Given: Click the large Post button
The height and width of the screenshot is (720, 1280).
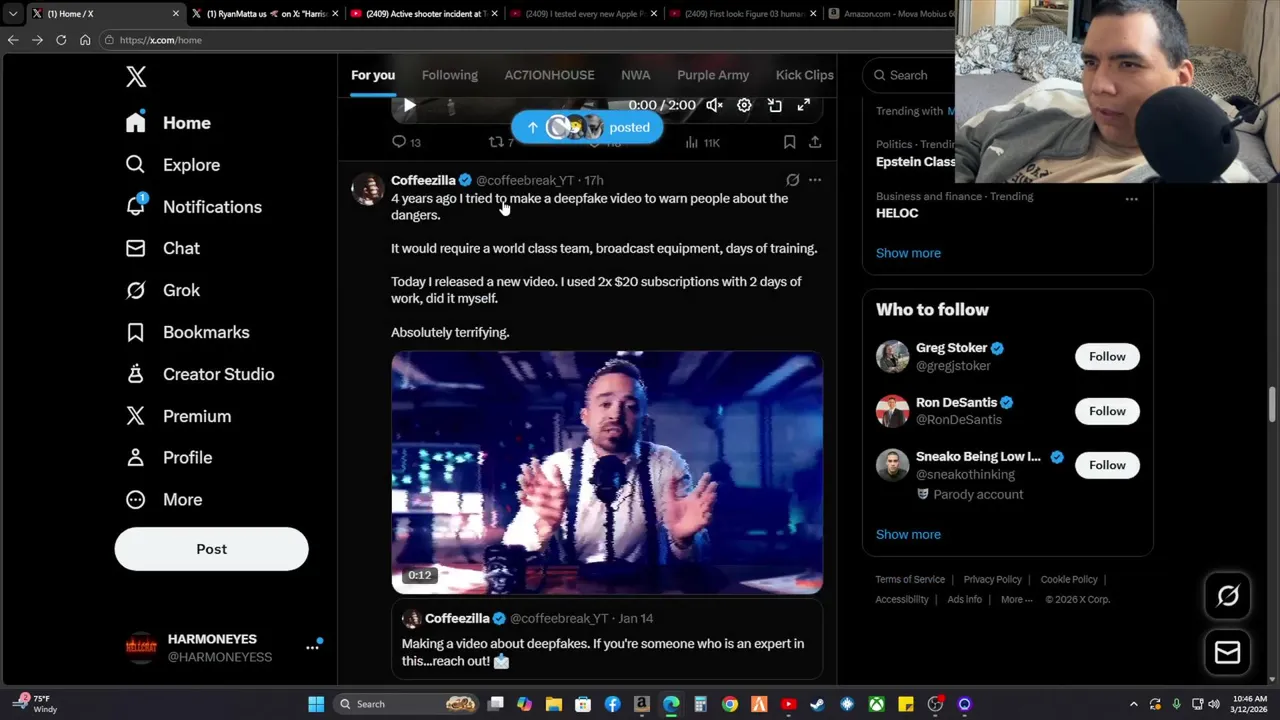Looking at the screenshot, I should click(x=211, y=549).
